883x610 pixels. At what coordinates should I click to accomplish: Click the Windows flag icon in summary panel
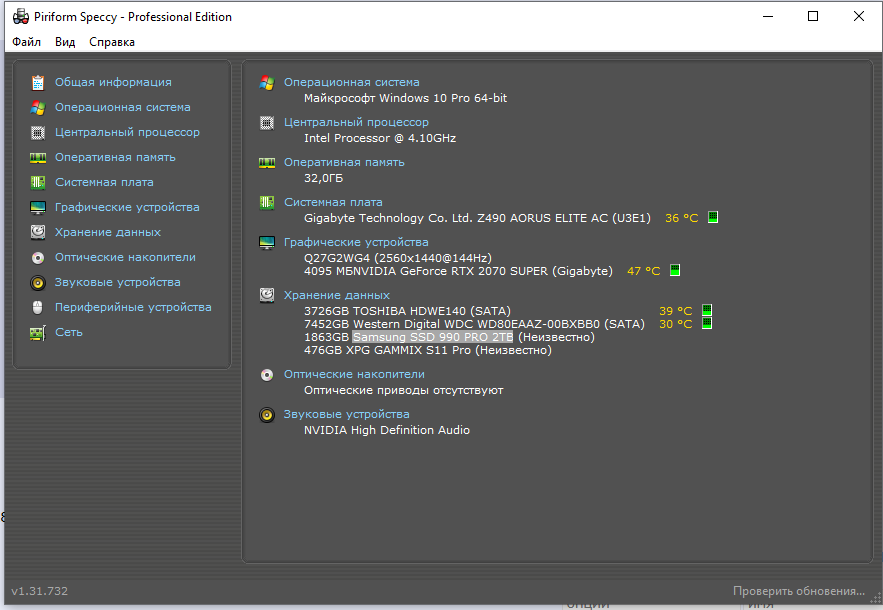(267, 83)
